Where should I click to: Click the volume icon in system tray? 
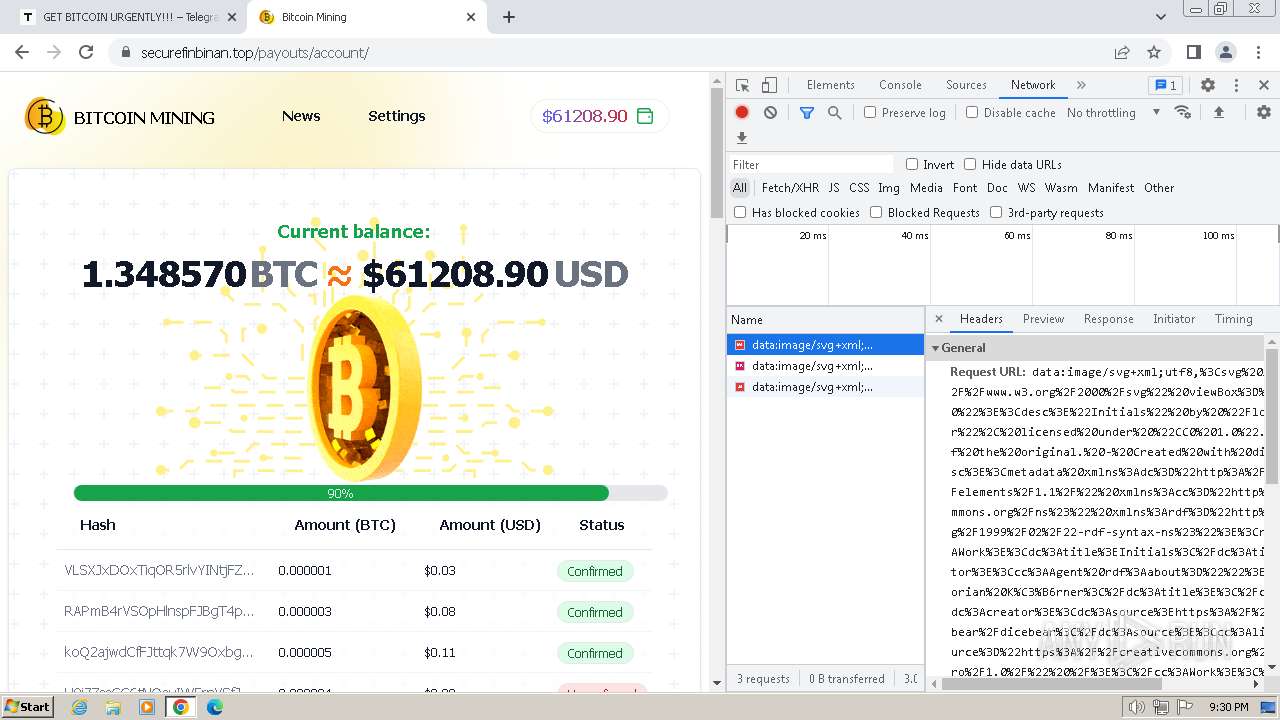click(1136, 707)
